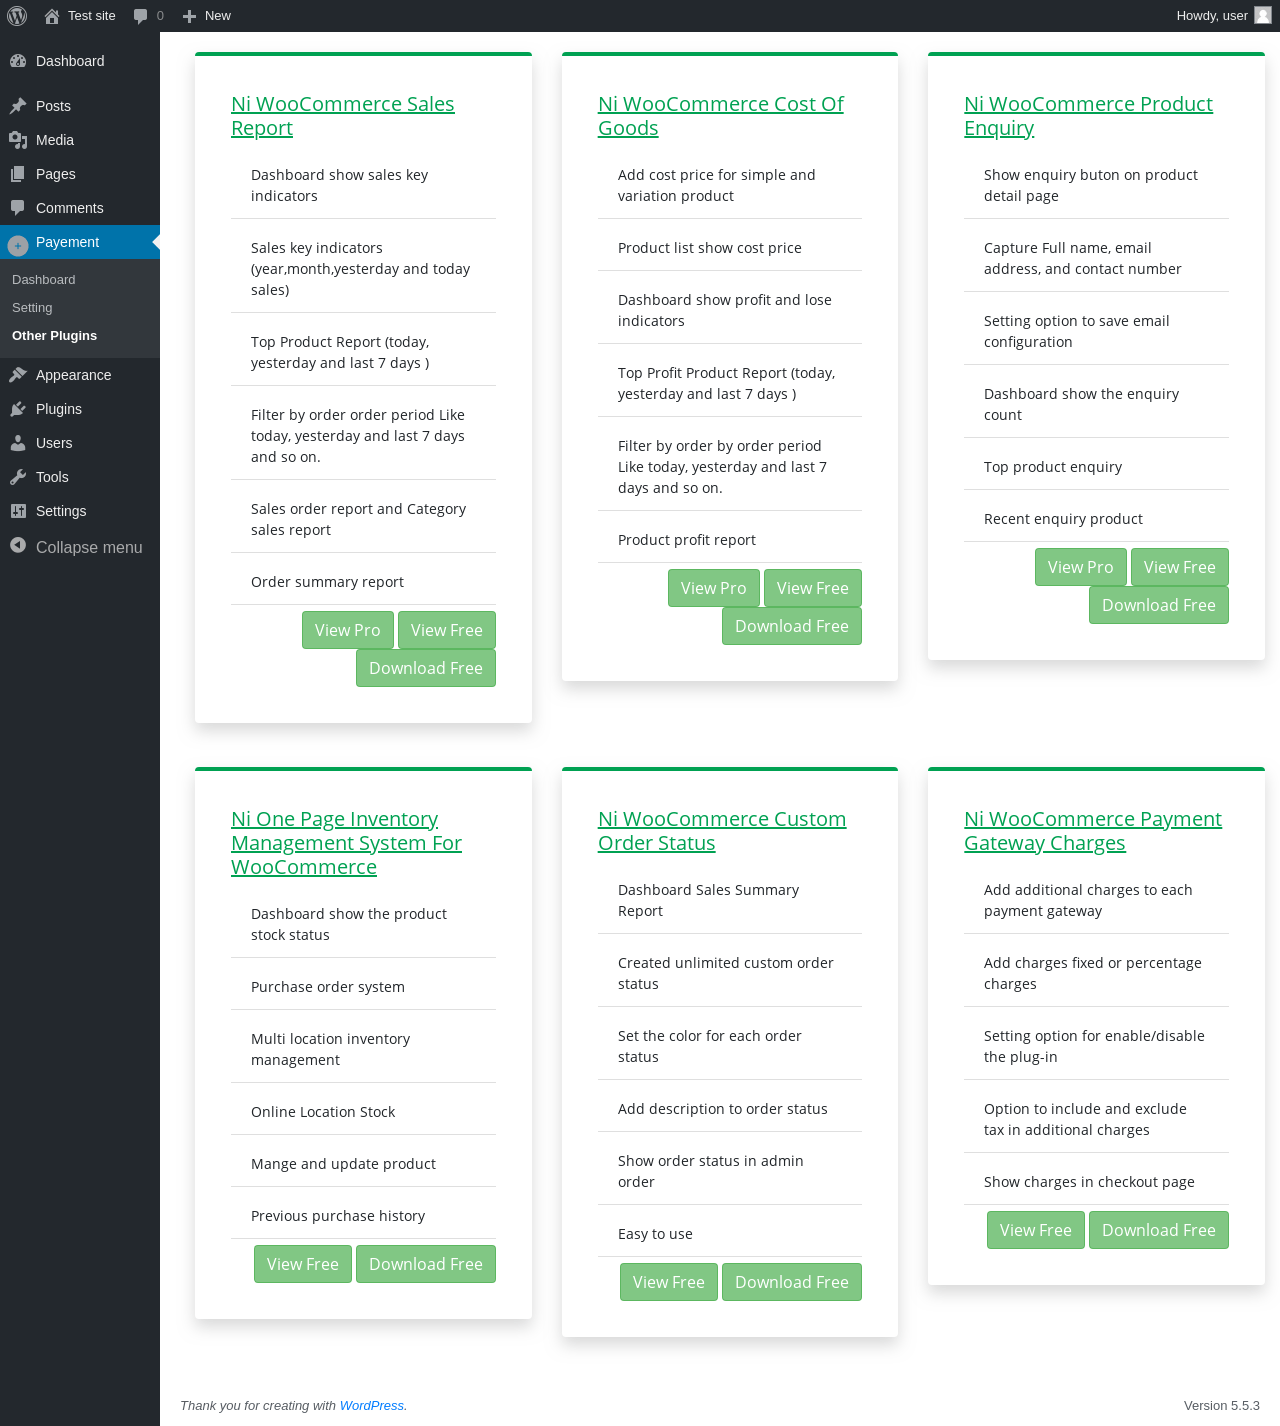The width and height of the screenshot is (1280, 1426).
Task: Click the Settings sliders icon
Action: coord(18,511)
